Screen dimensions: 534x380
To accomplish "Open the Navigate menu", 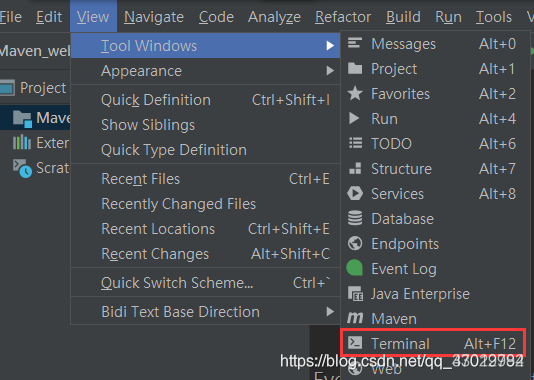I will [x=154, y=17].
